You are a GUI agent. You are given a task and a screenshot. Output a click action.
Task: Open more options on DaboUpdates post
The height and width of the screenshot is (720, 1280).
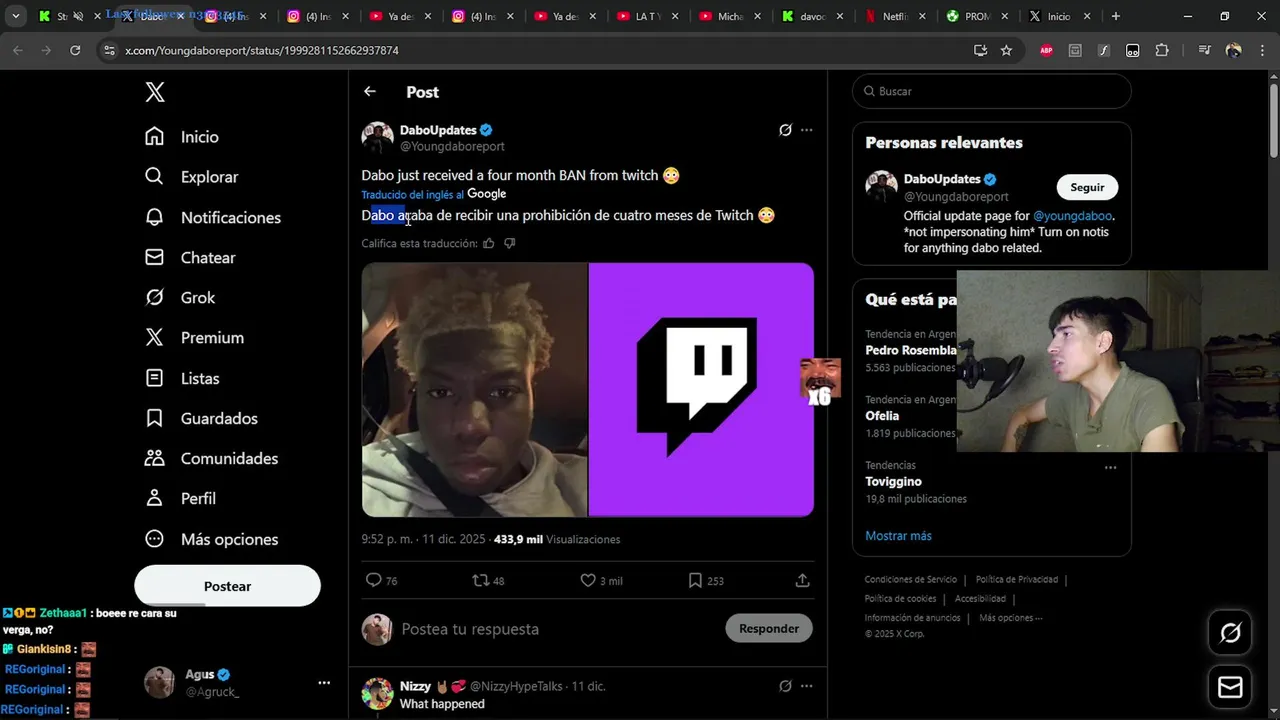pos(806,130)
